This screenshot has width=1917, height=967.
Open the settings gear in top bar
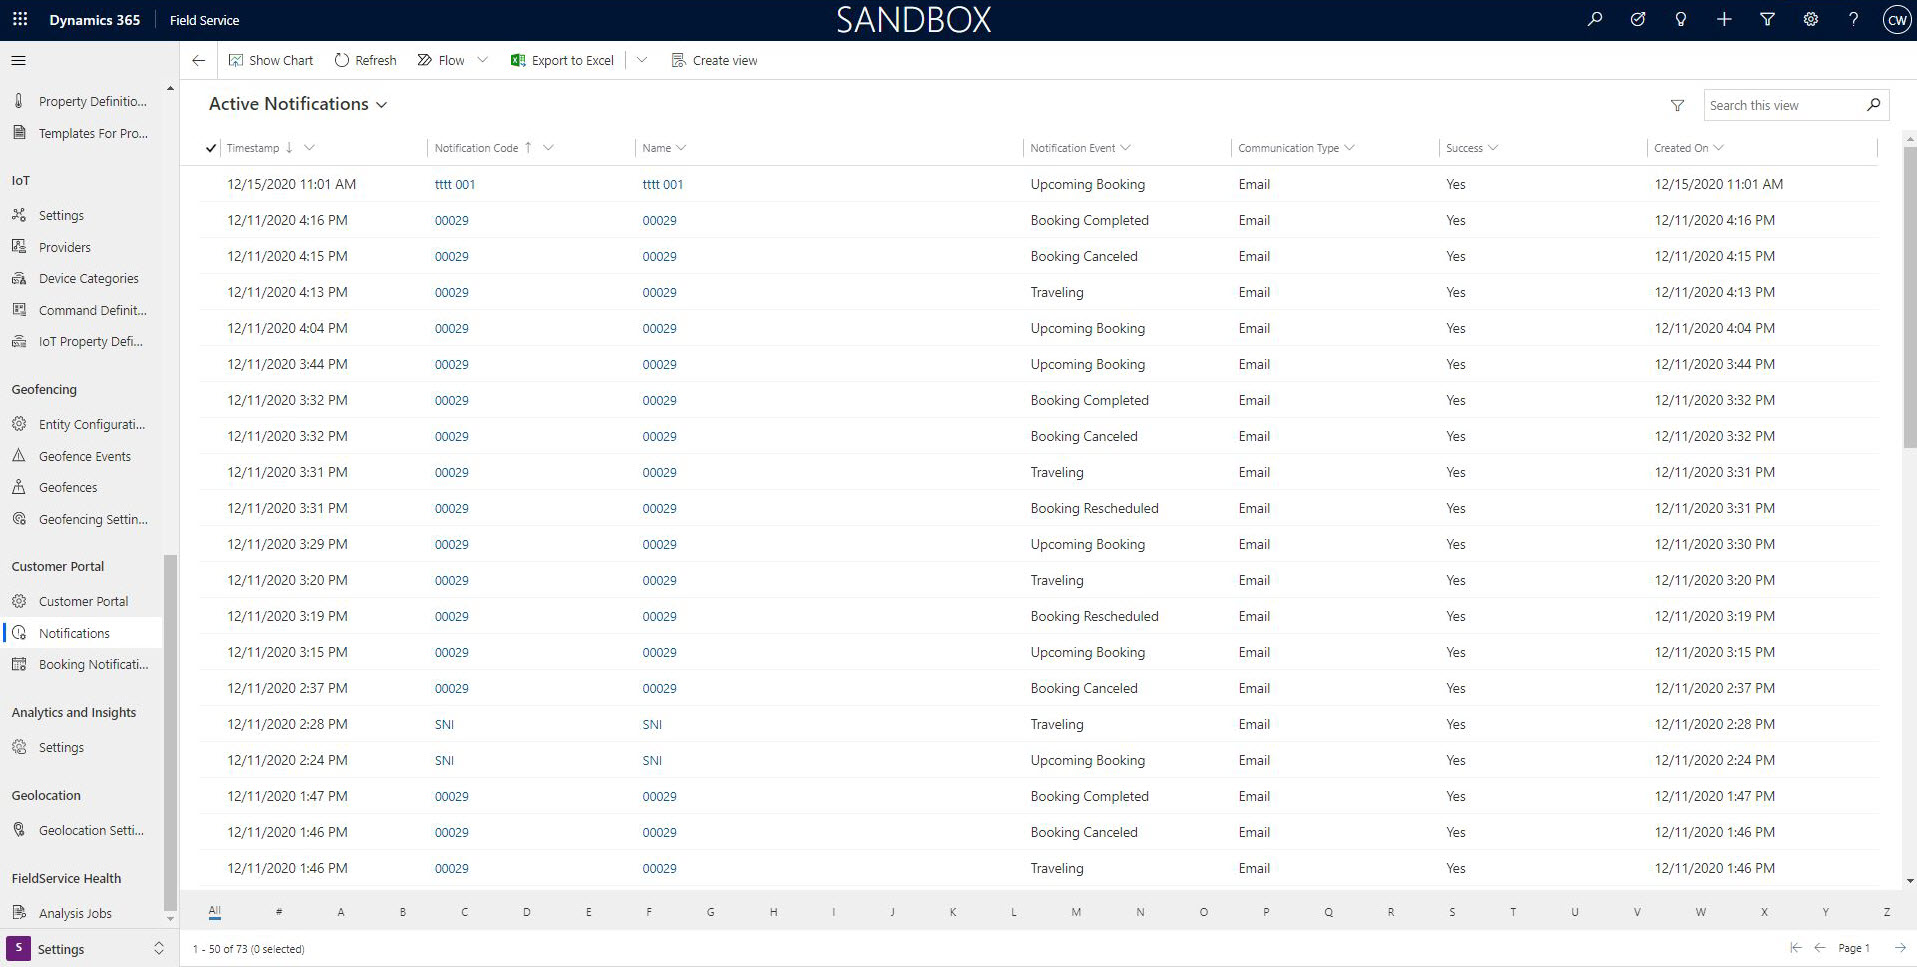(x=1810, y=19)
